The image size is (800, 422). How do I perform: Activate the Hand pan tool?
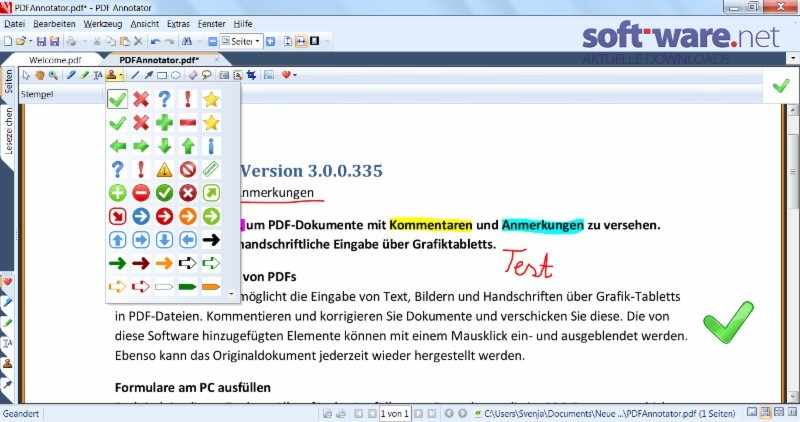click(x=40, y=76)
